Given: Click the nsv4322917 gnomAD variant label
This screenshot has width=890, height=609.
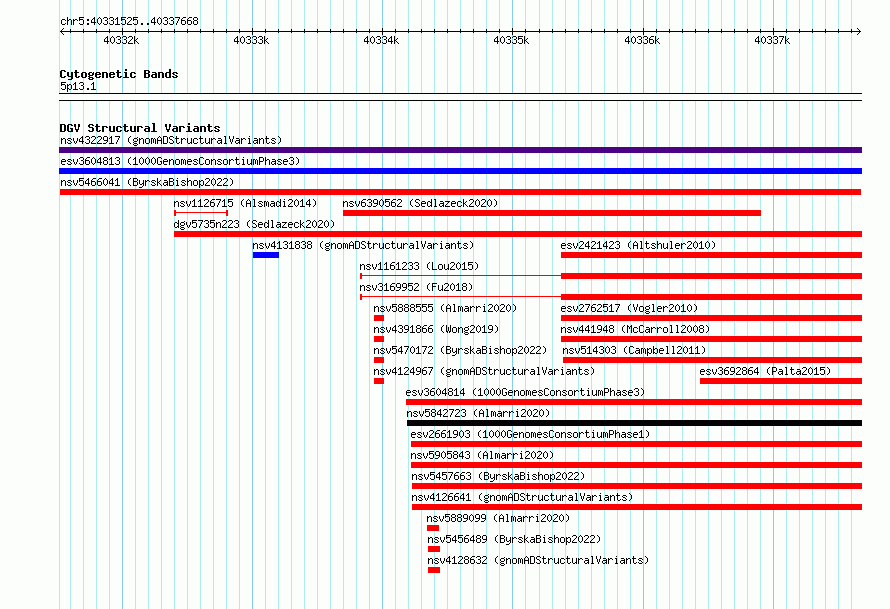Looking at the screenshot, I should pos(171,140).
